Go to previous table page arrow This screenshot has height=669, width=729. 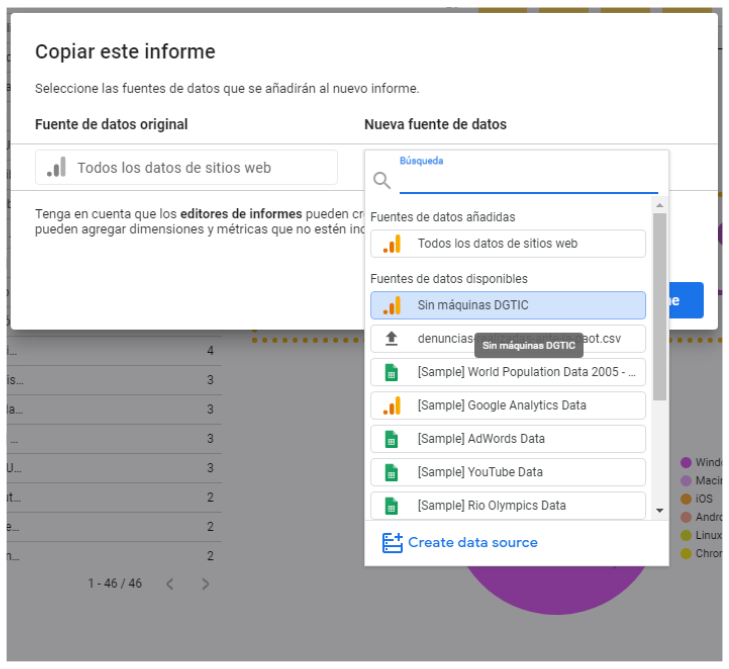[x=170, y=584]
